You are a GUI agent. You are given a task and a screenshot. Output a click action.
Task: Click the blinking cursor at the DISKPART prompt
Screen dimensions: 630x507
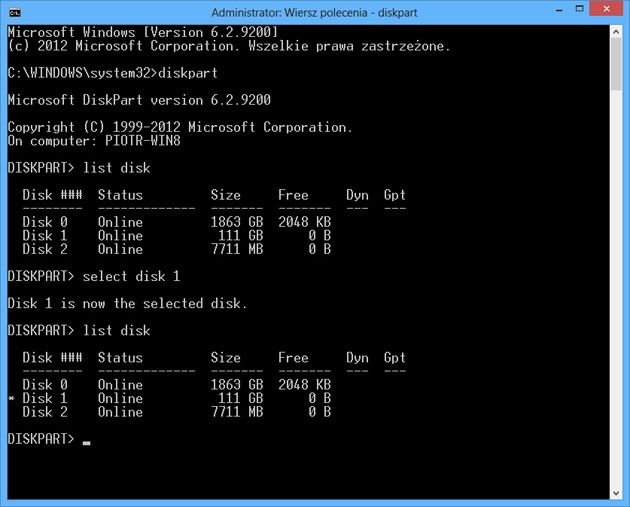[x=86, y=444]
